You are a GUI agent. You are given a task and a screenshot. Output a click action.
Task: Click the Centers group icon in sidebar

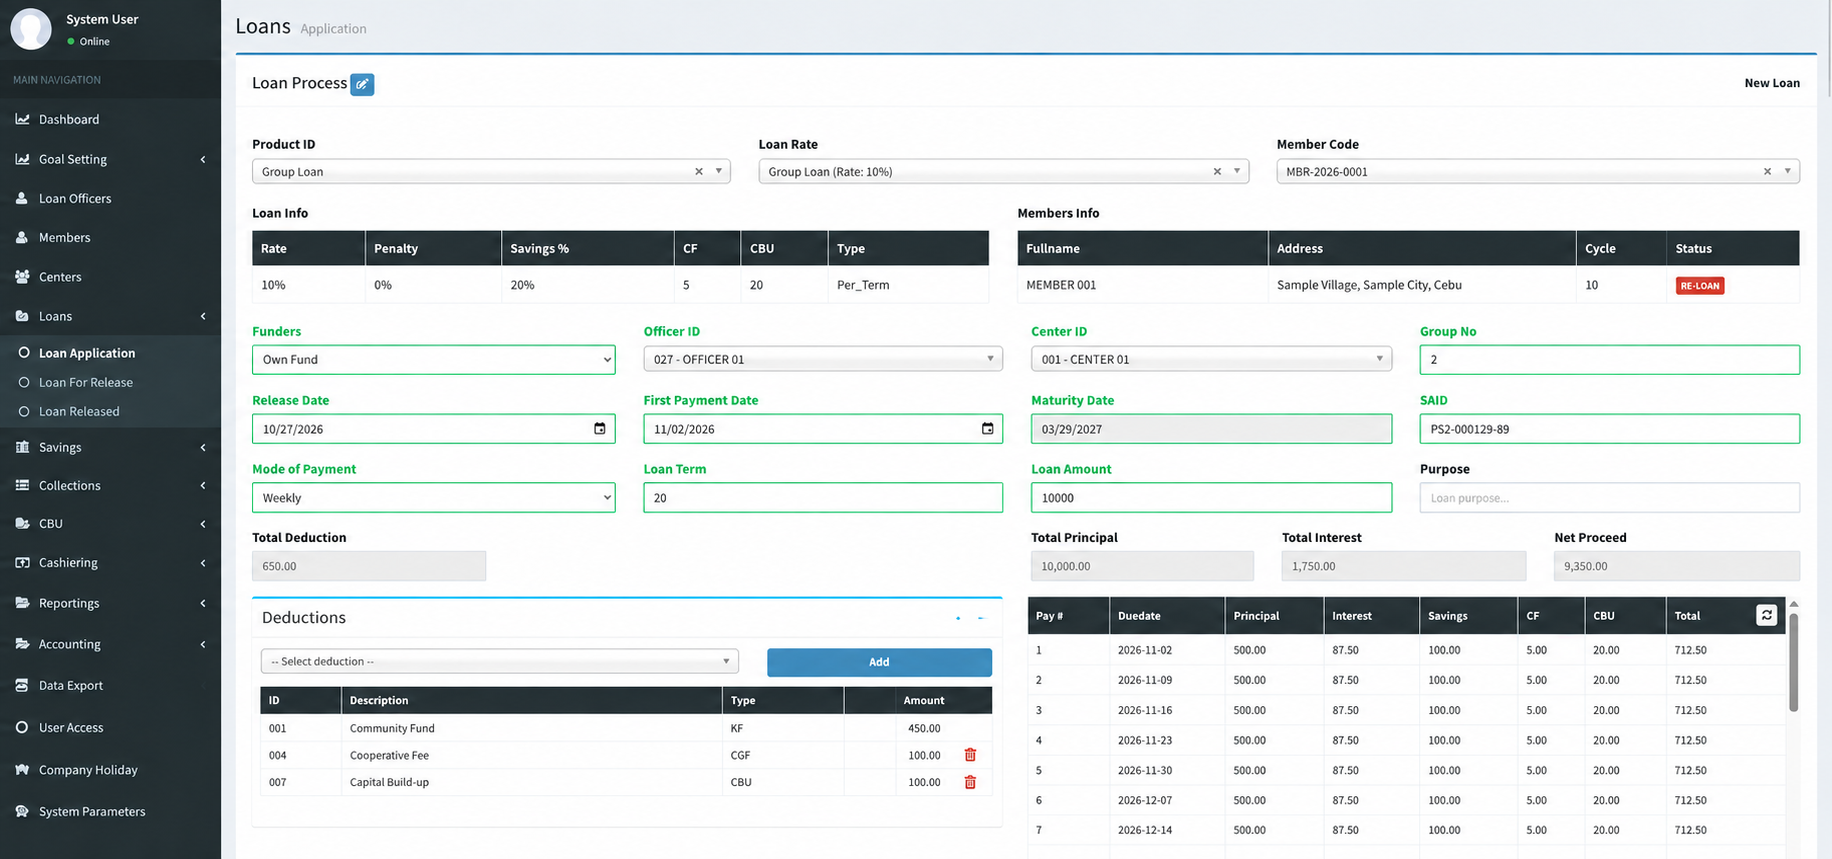22,276
